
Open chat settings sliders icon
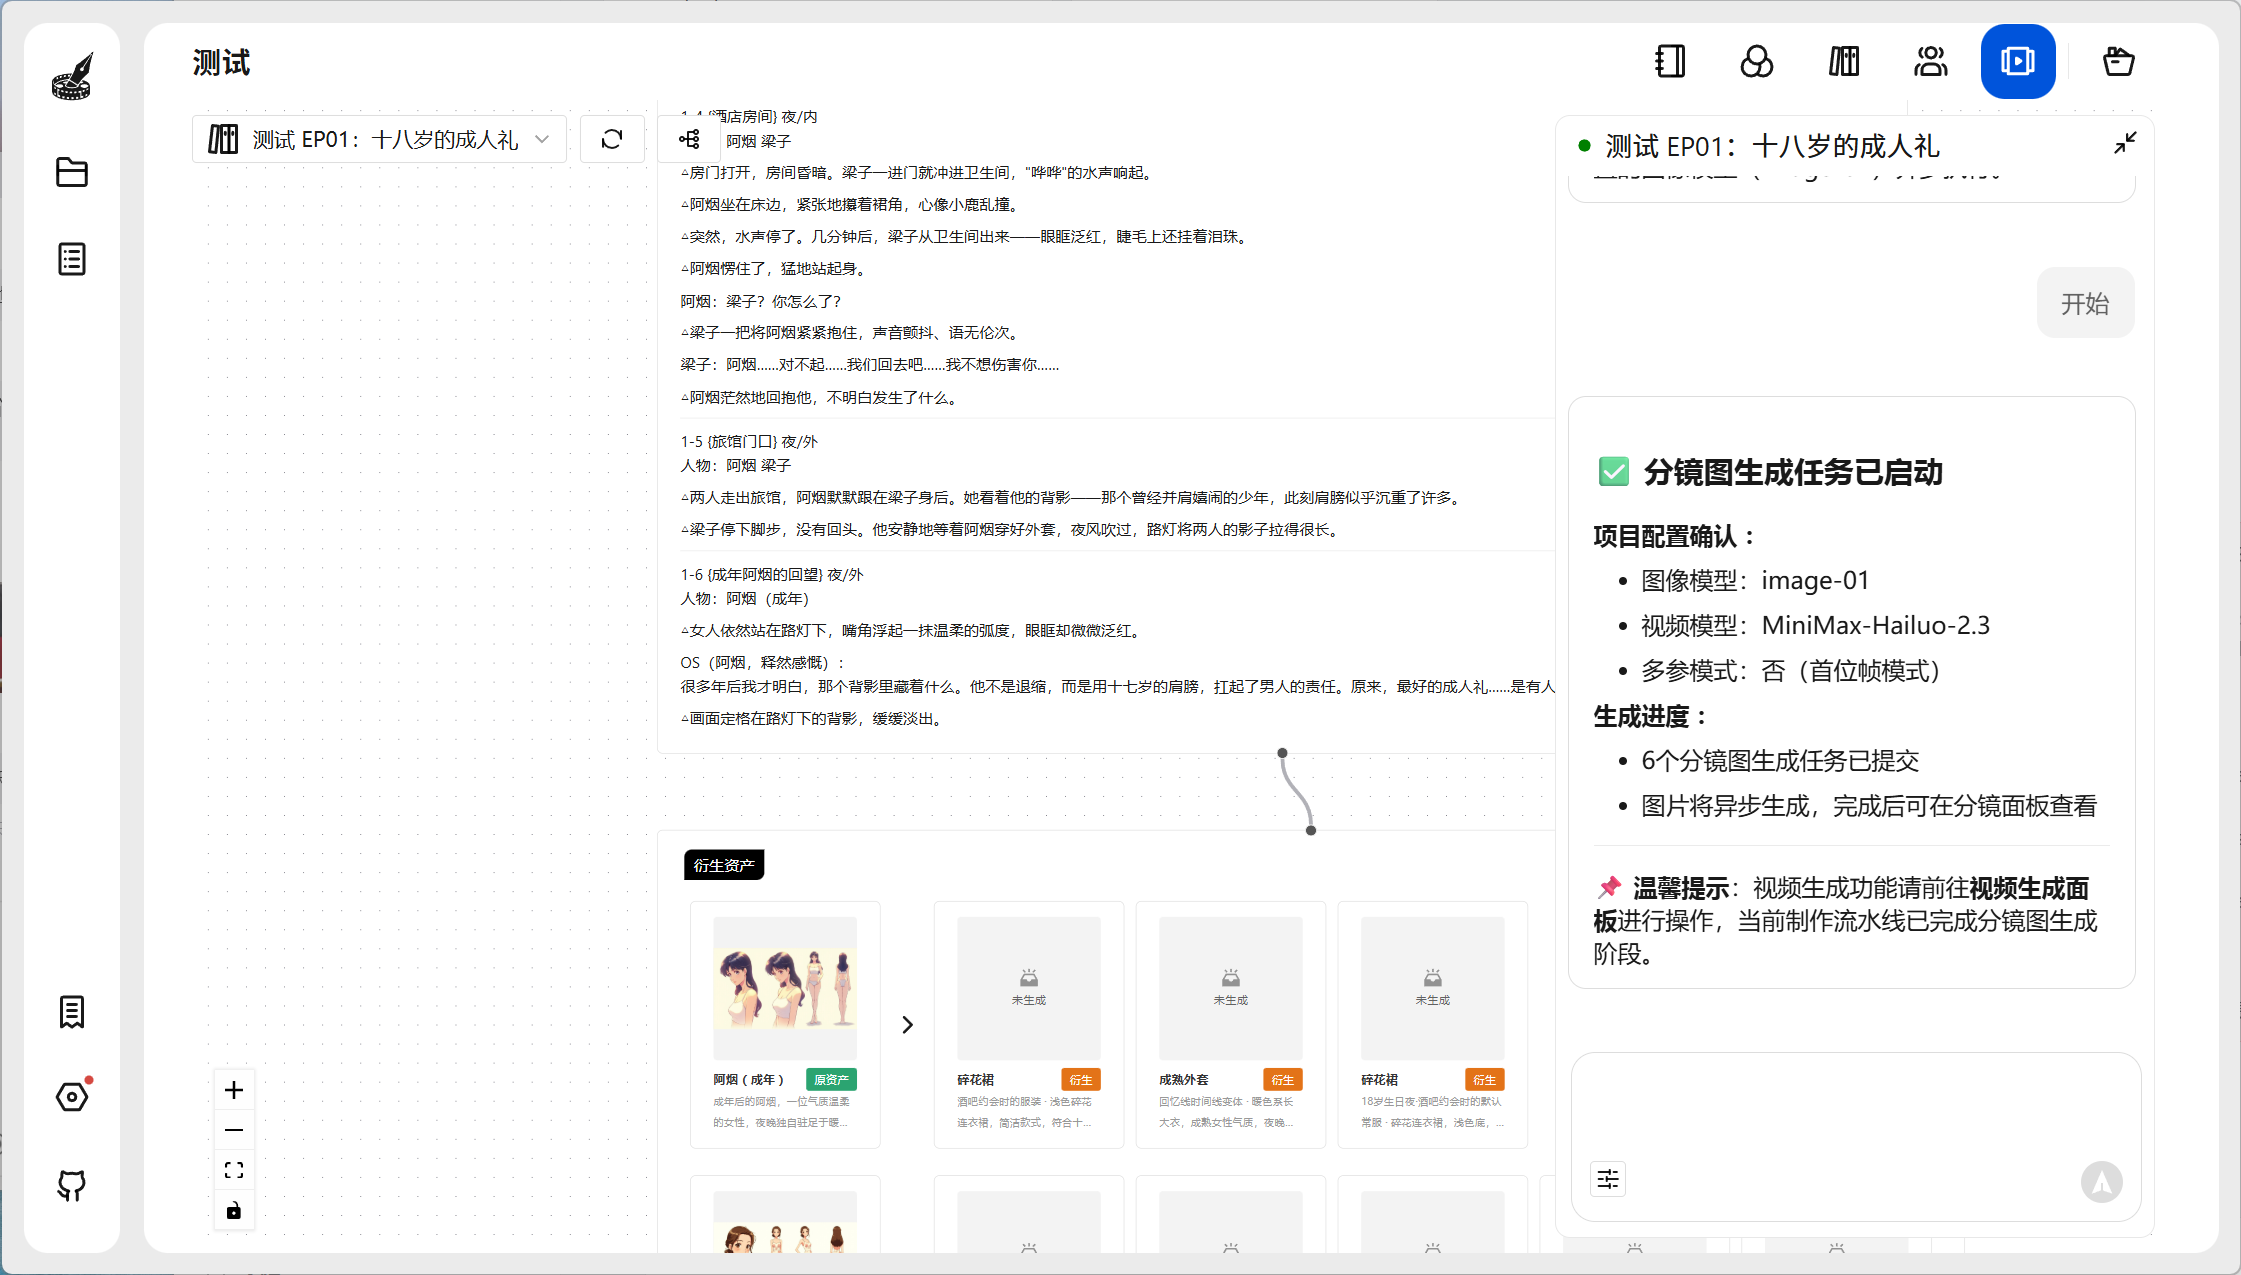1608,1179
